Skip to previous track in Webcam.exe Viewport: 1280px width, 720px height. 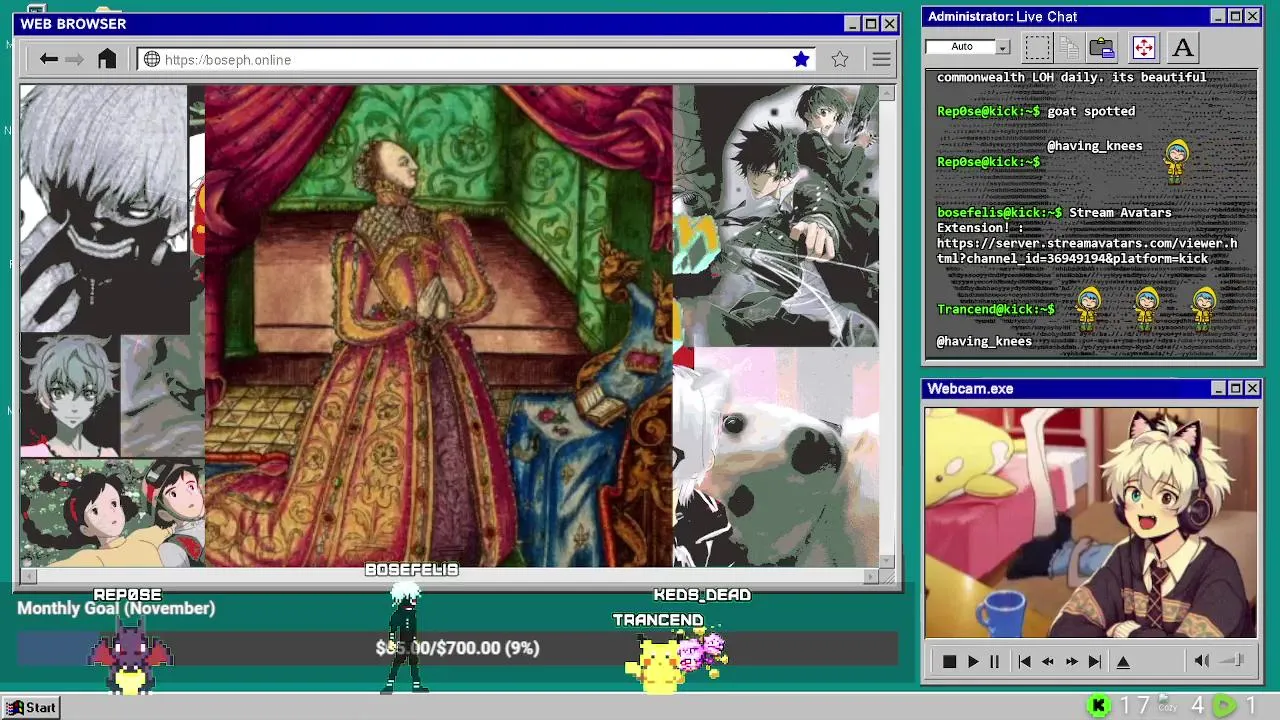point(1024,661)
